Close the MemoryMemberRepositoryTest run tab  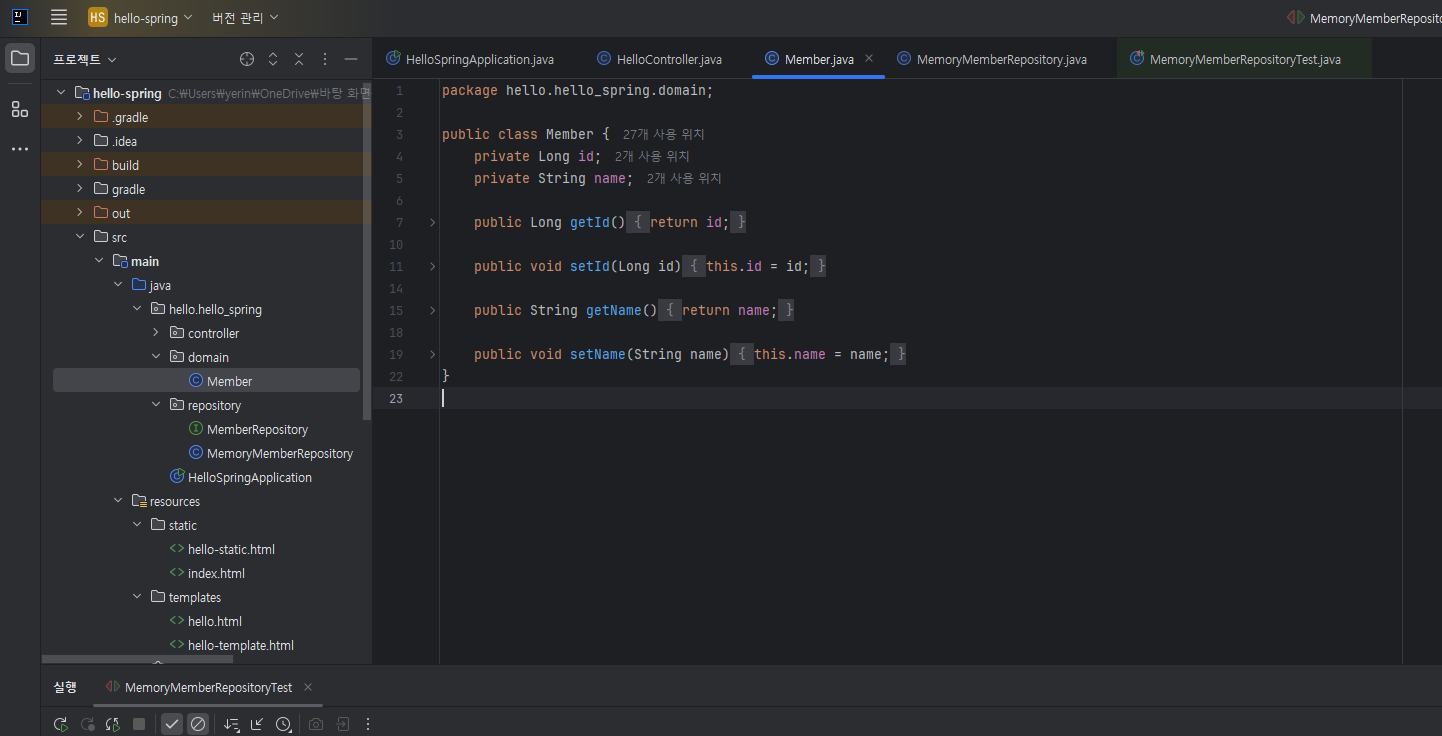308,687
